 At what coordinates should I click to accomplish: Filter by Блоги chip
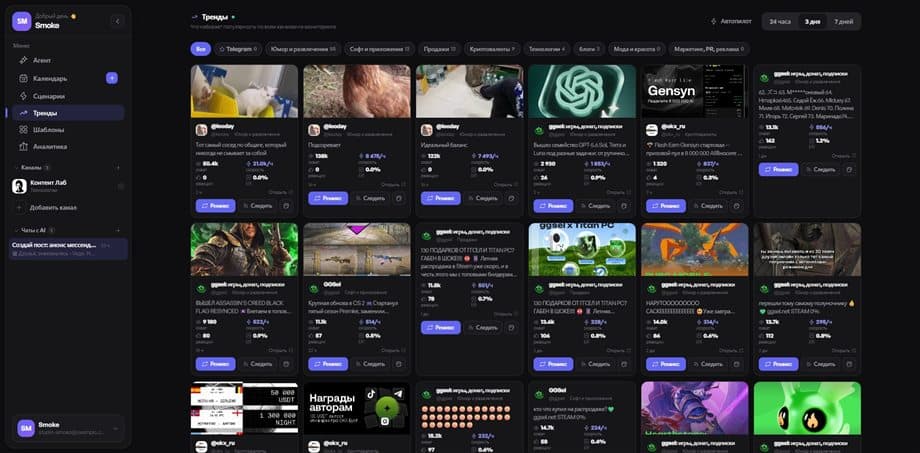(588, 49)
